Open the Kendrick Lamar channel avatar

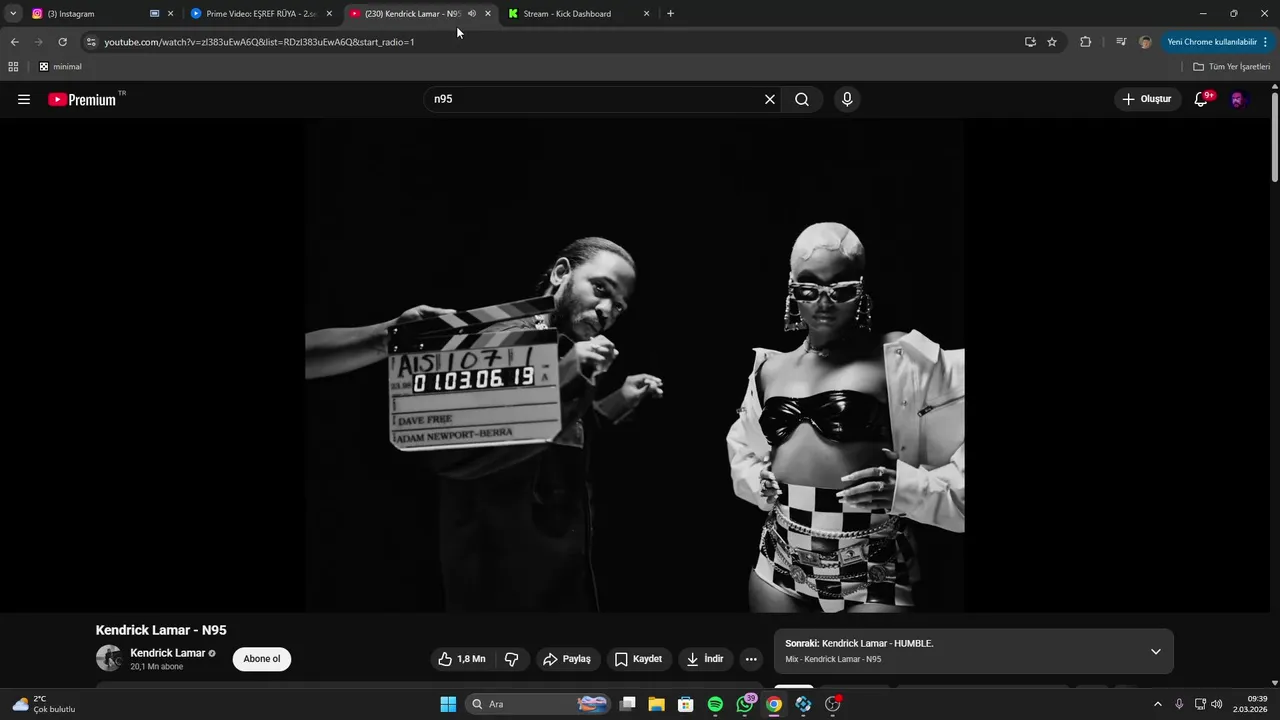pyautogui.click(x=108, y=658)
